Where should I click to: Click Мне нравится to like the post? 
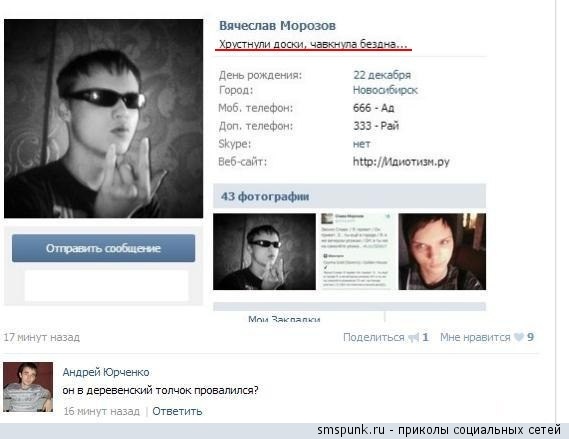475,337
